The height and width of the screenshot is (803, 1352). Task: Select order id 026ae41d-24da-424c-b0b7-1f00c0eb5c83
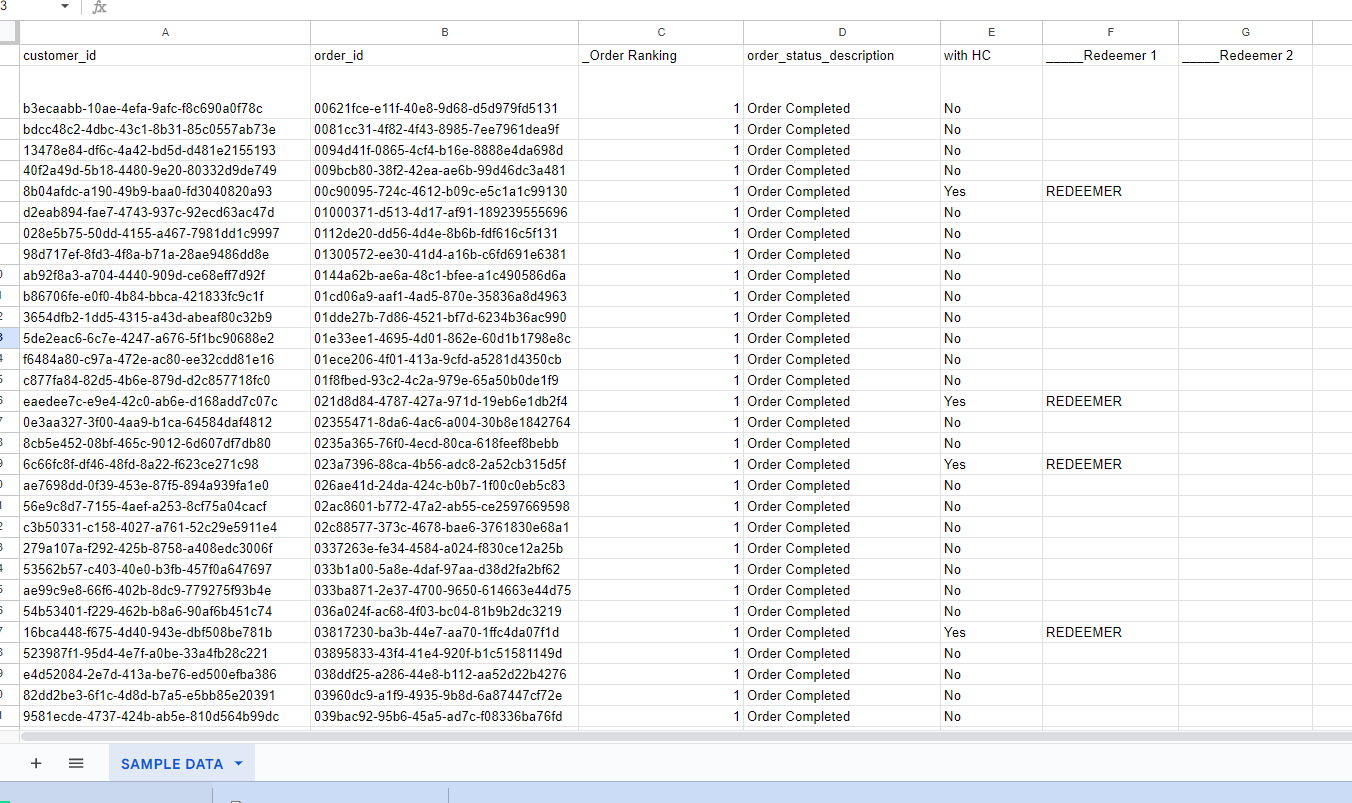[x=444, y=485]
